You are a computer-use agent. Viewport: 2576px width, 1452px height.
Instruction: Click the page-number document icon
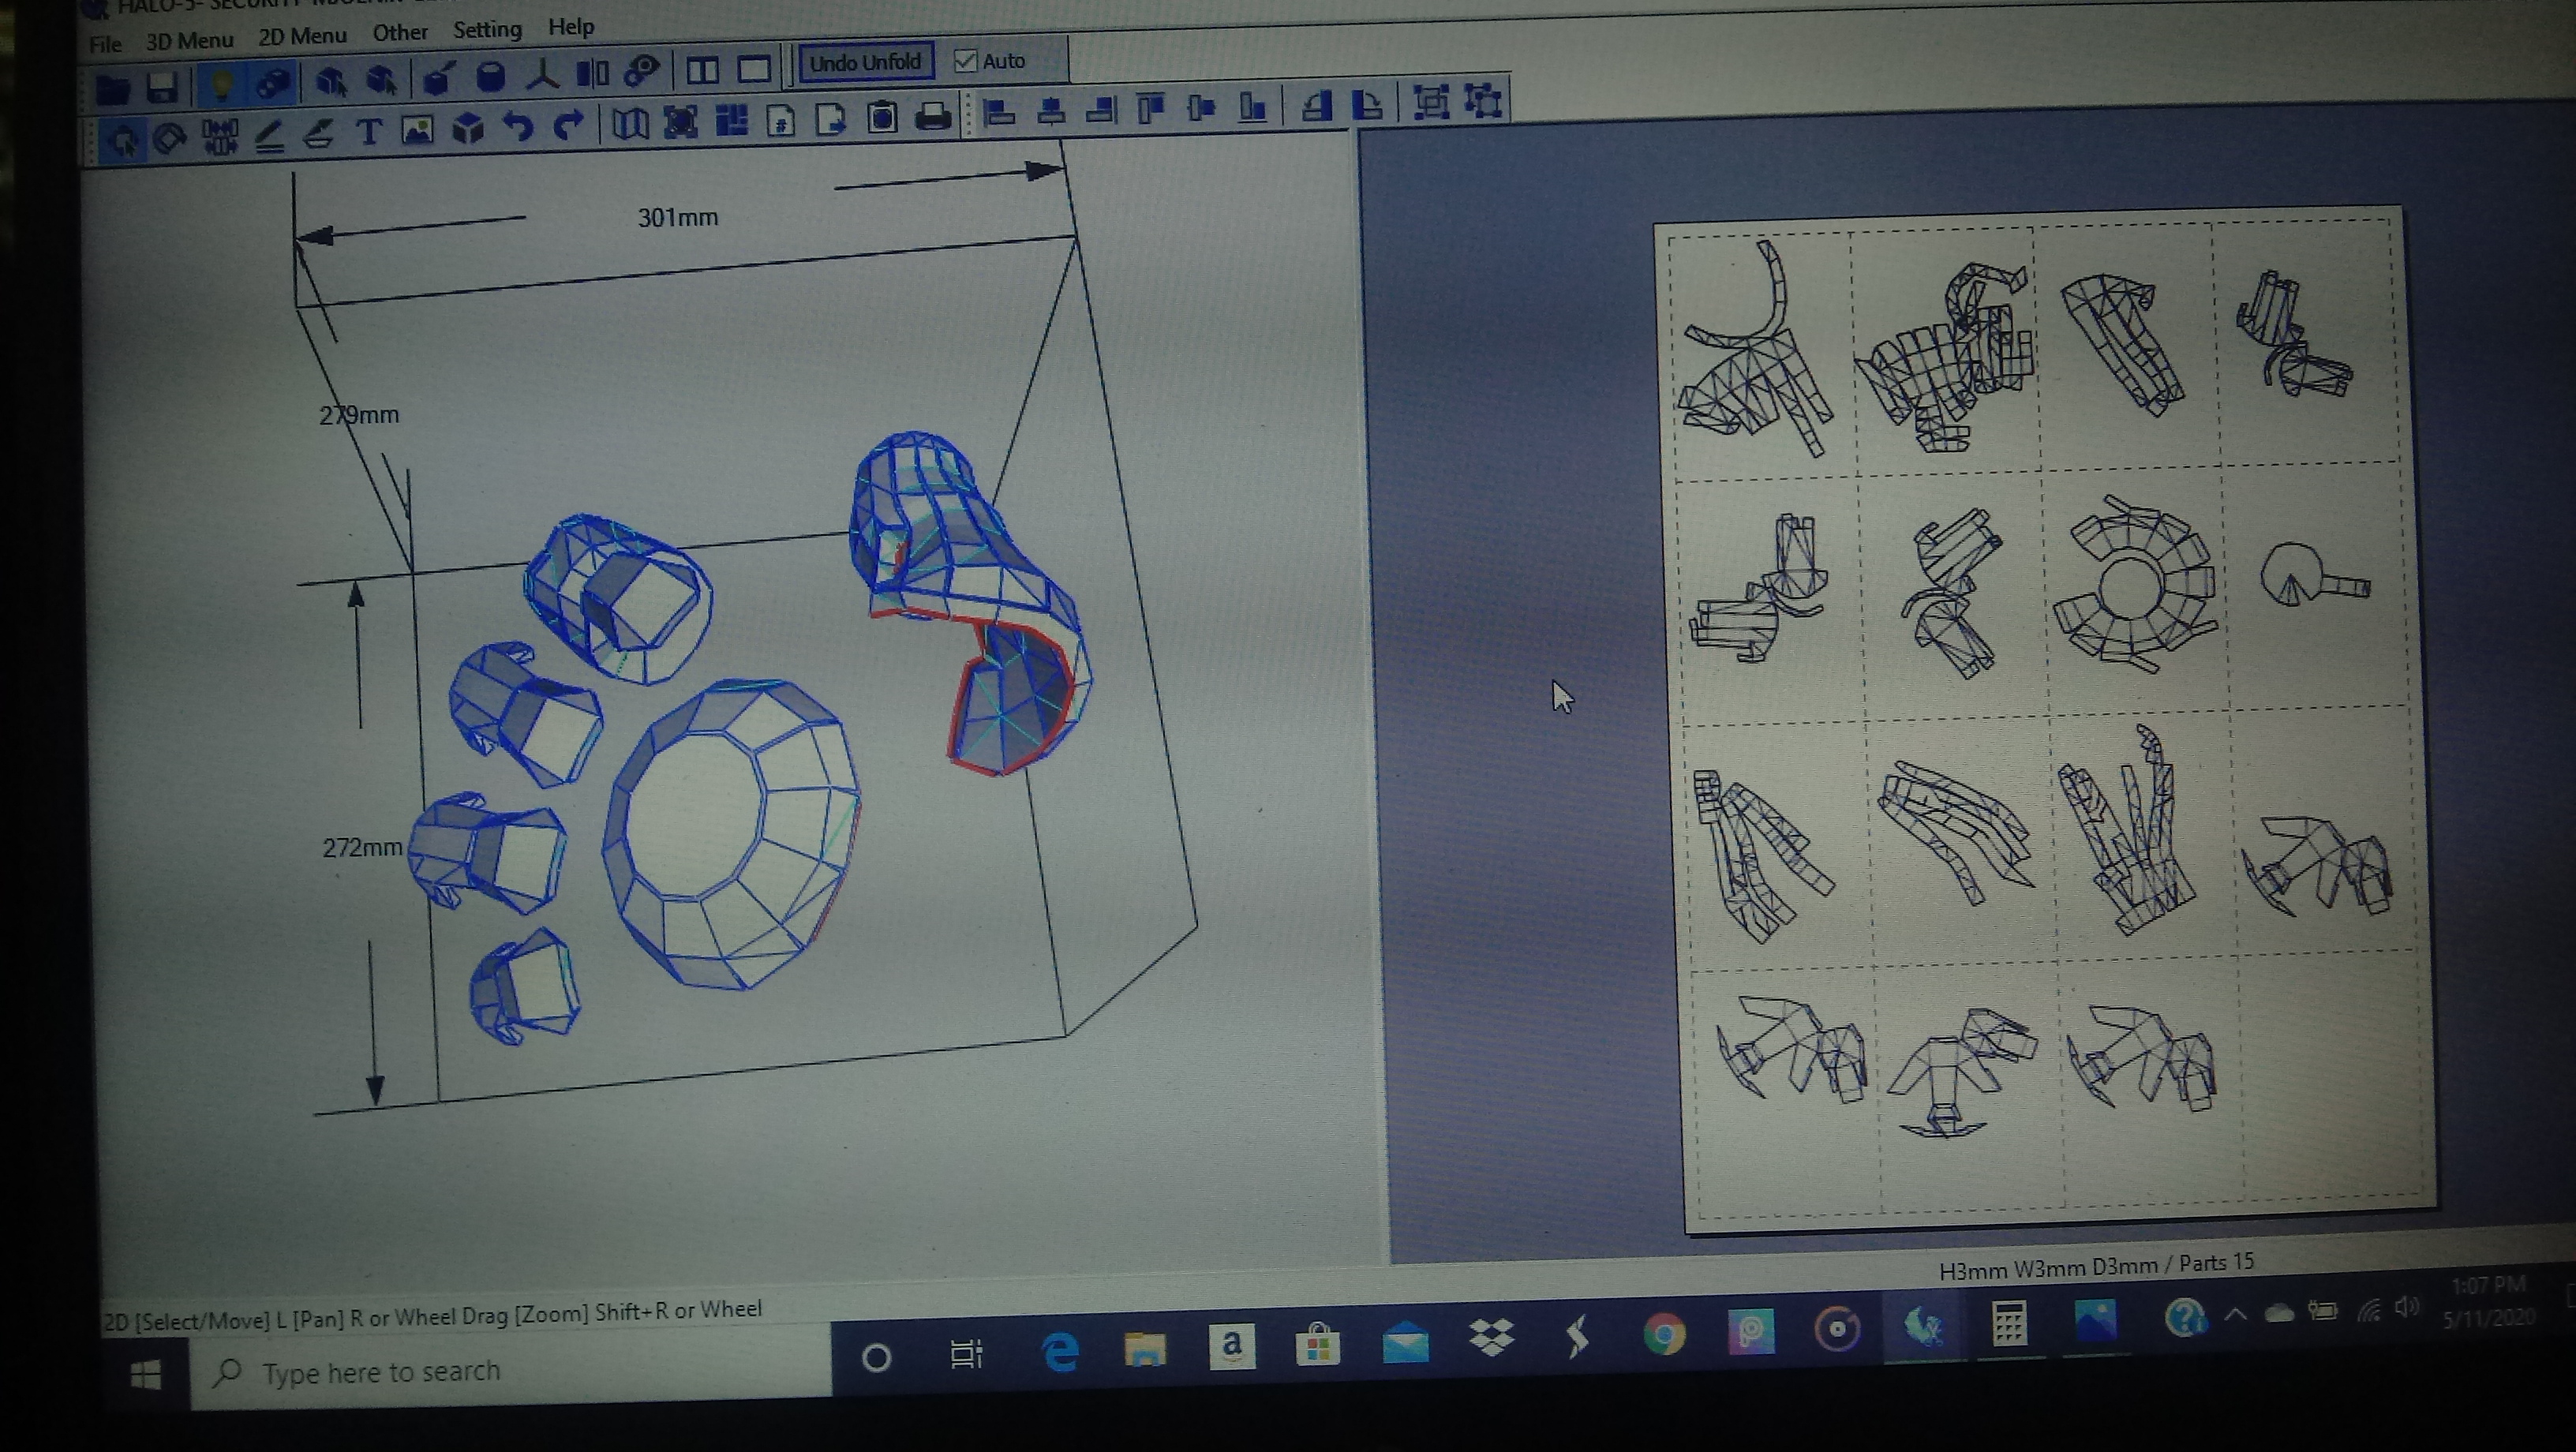tap(781, 120)
